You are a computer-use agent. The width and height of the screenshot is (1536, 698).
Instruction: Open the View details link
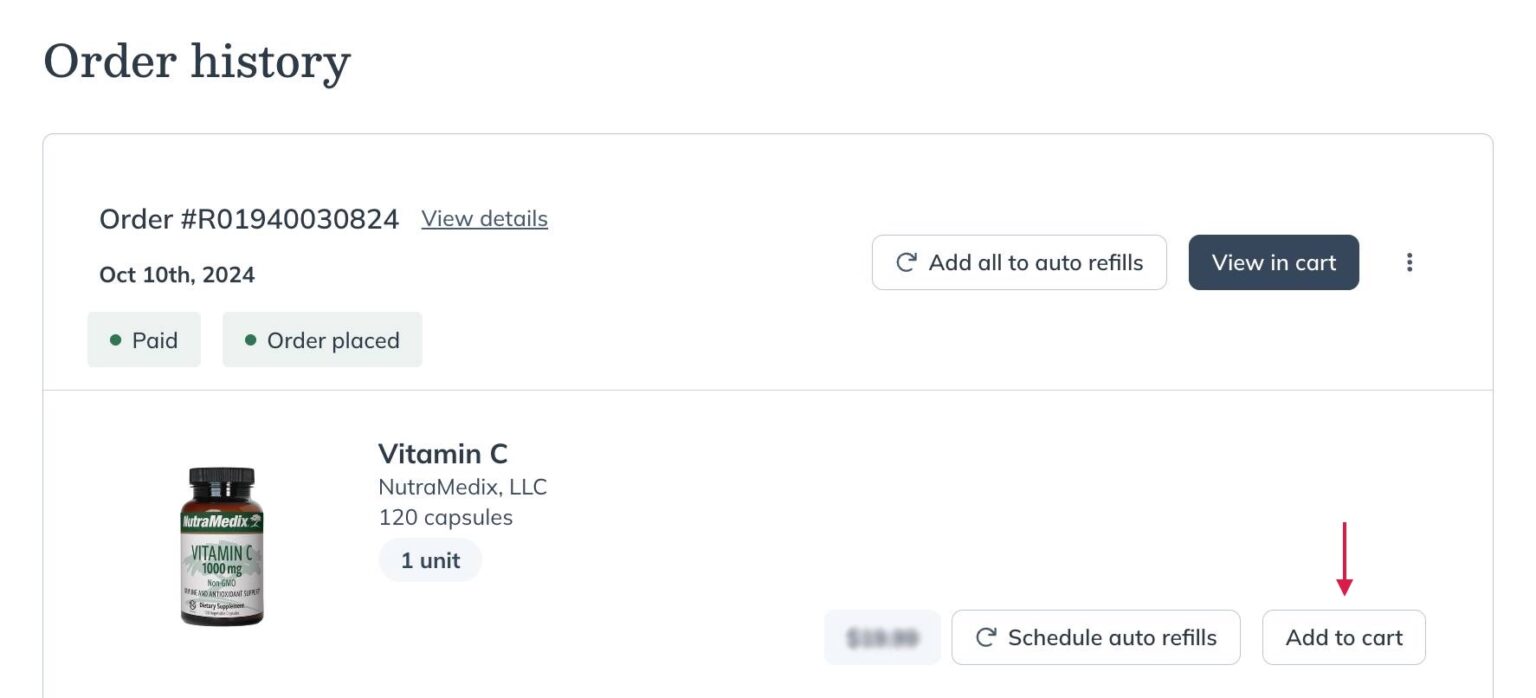coord(484,218)
